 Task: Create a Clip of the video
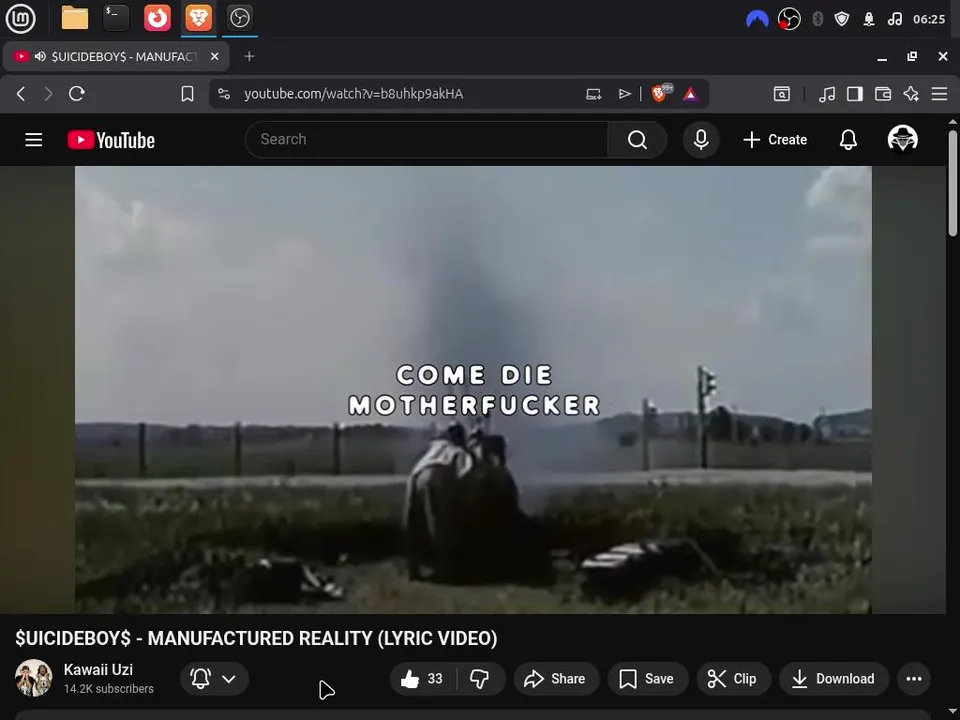click(x=732, y=678)
